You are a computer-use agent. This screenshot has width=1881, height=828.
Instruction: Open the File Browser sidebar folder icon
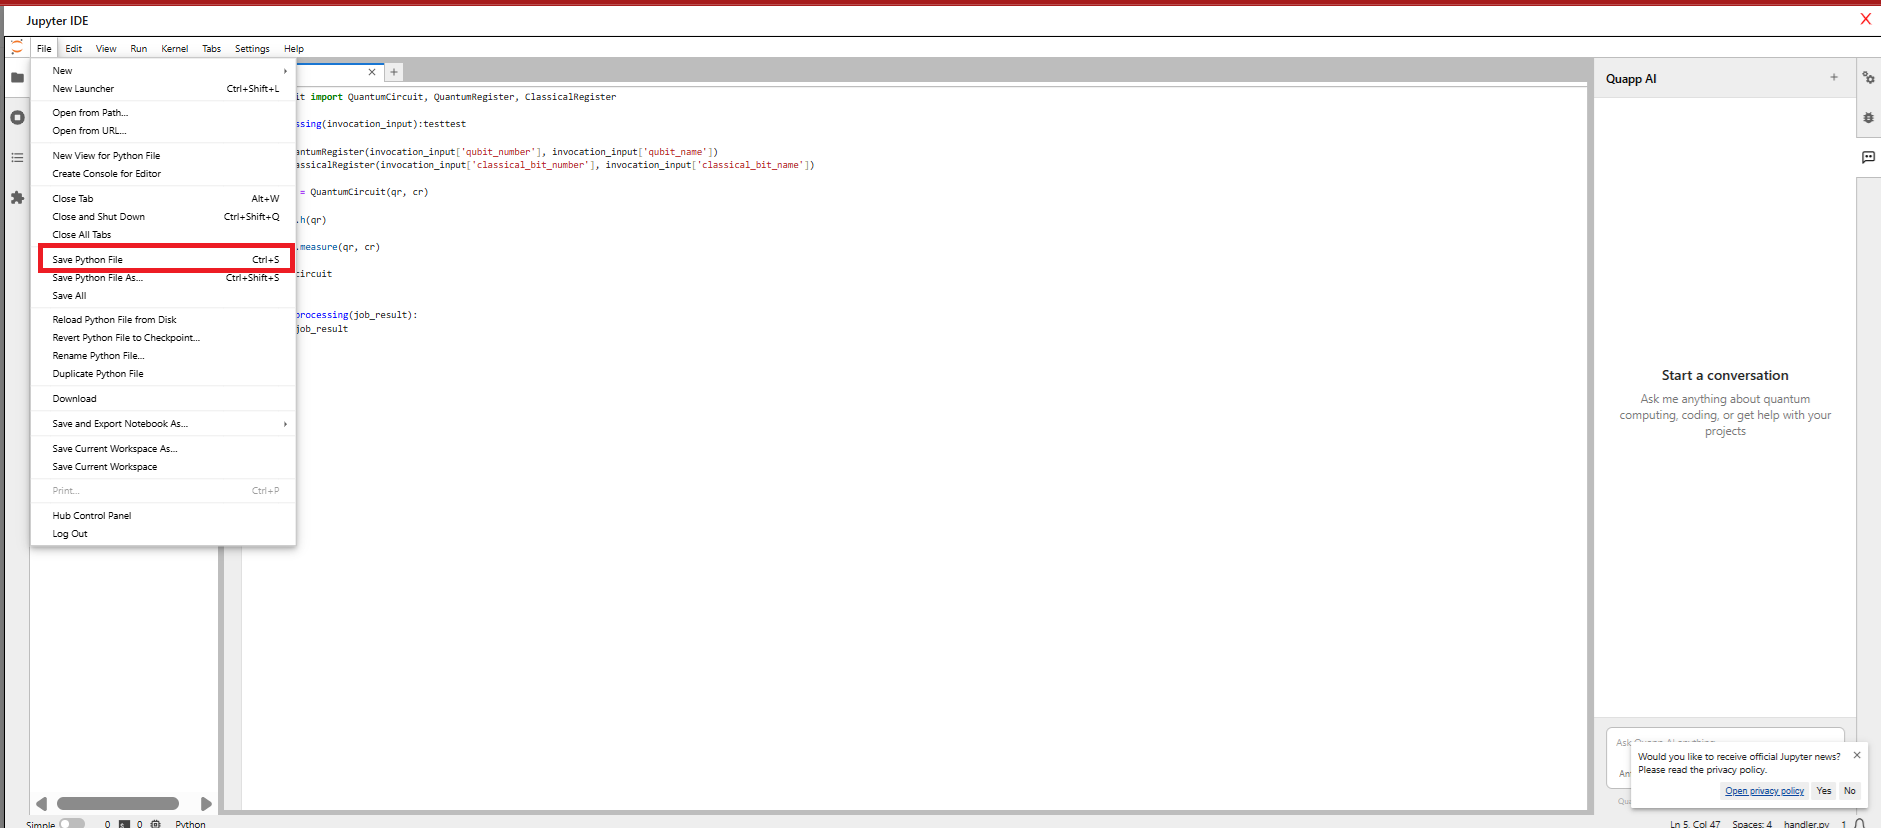[x=17, y=78]
